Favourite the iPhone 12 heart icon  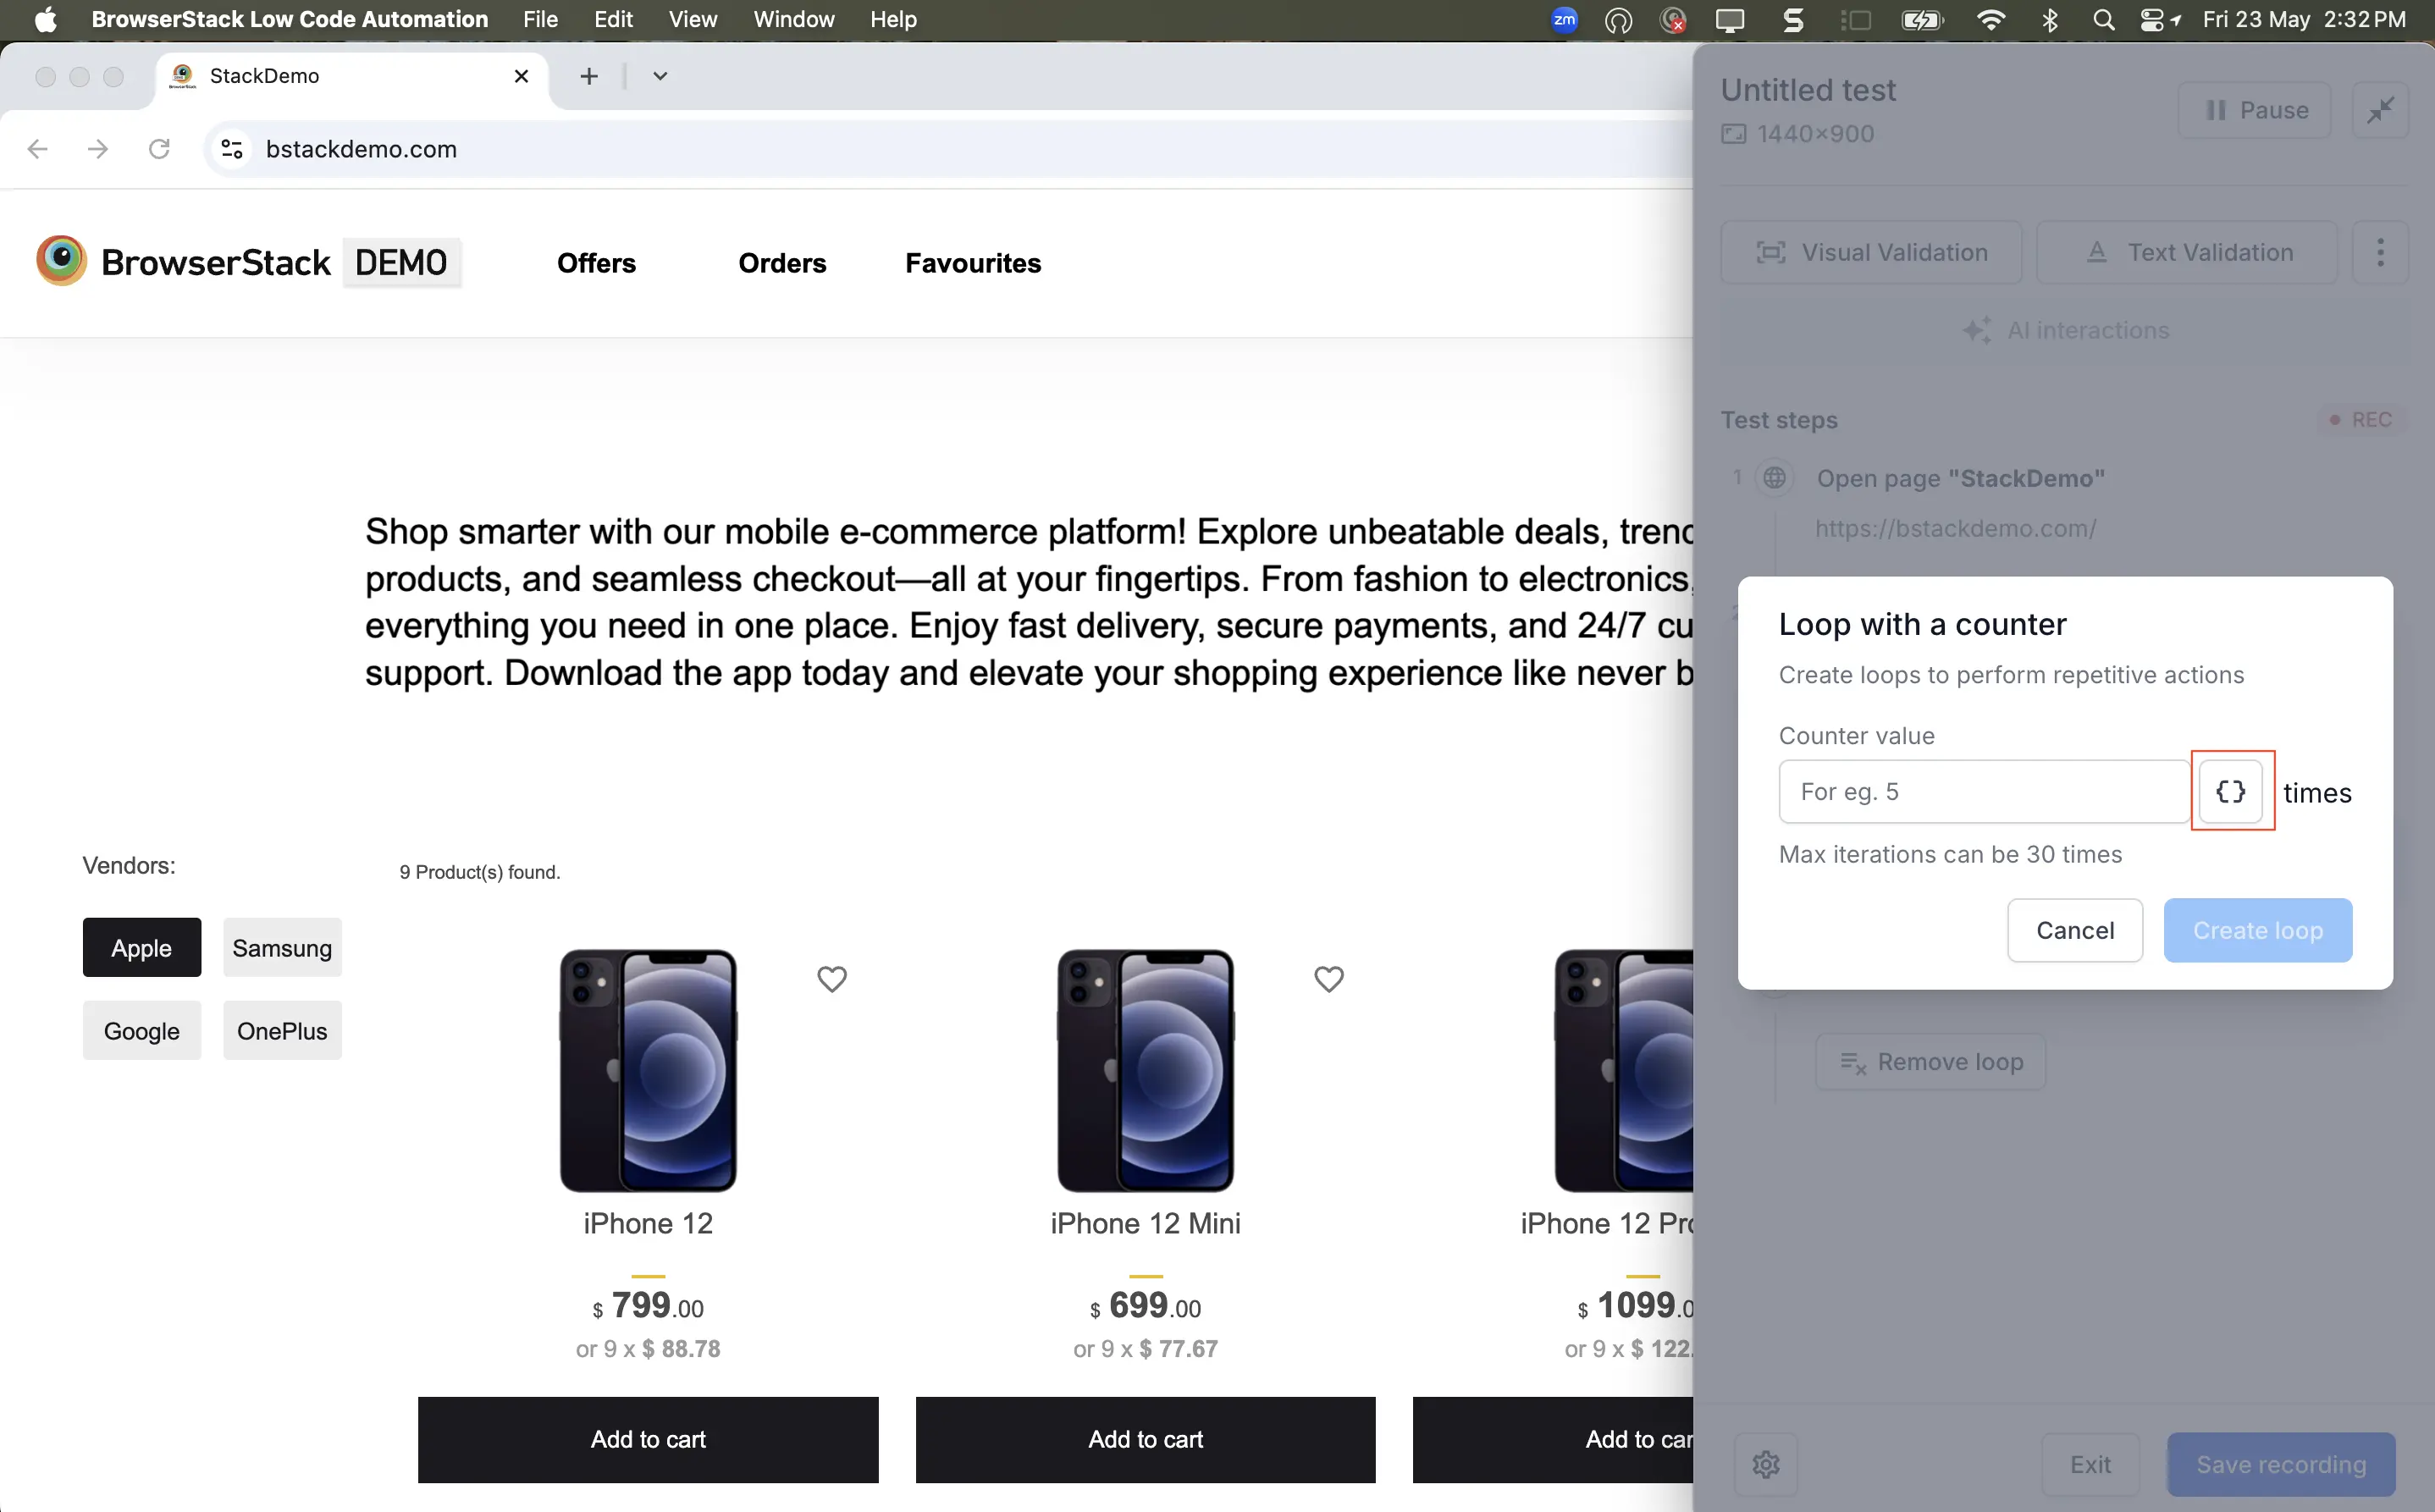tap(832, 978)
